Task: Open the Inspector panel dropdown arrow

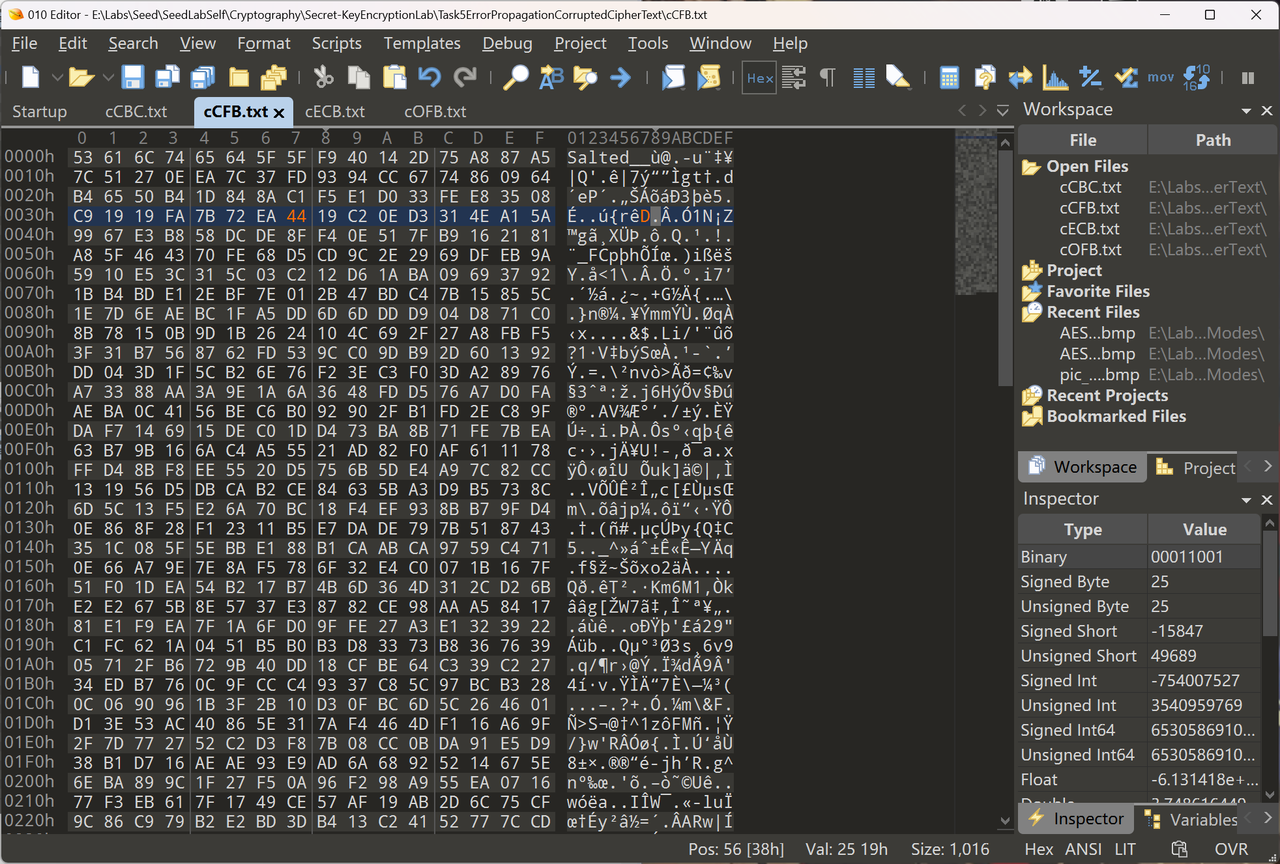Action: [x=1247, y=500]
